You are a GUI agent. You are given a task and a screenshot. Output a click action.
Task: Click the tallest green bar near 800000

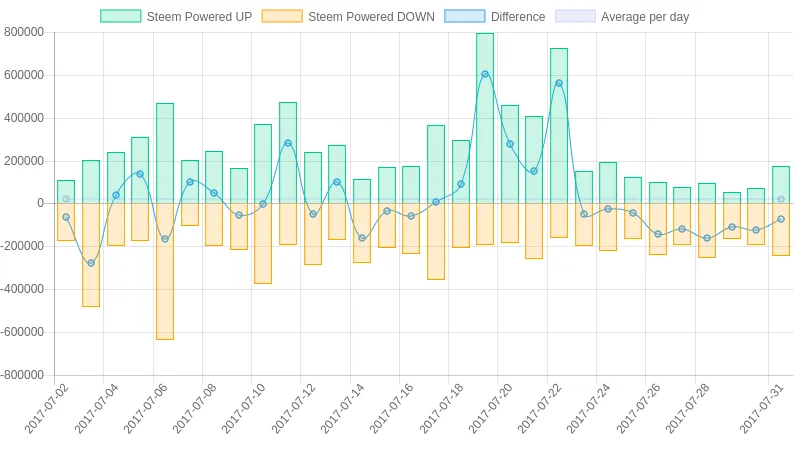(x=485, y=118)
